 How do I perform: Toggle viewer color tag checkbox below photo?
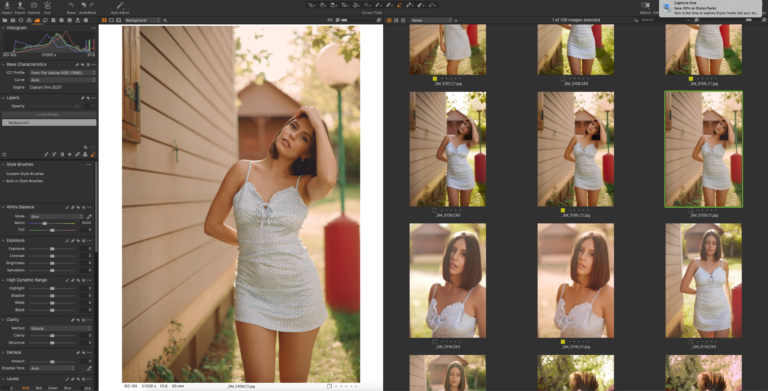[329, 386]
